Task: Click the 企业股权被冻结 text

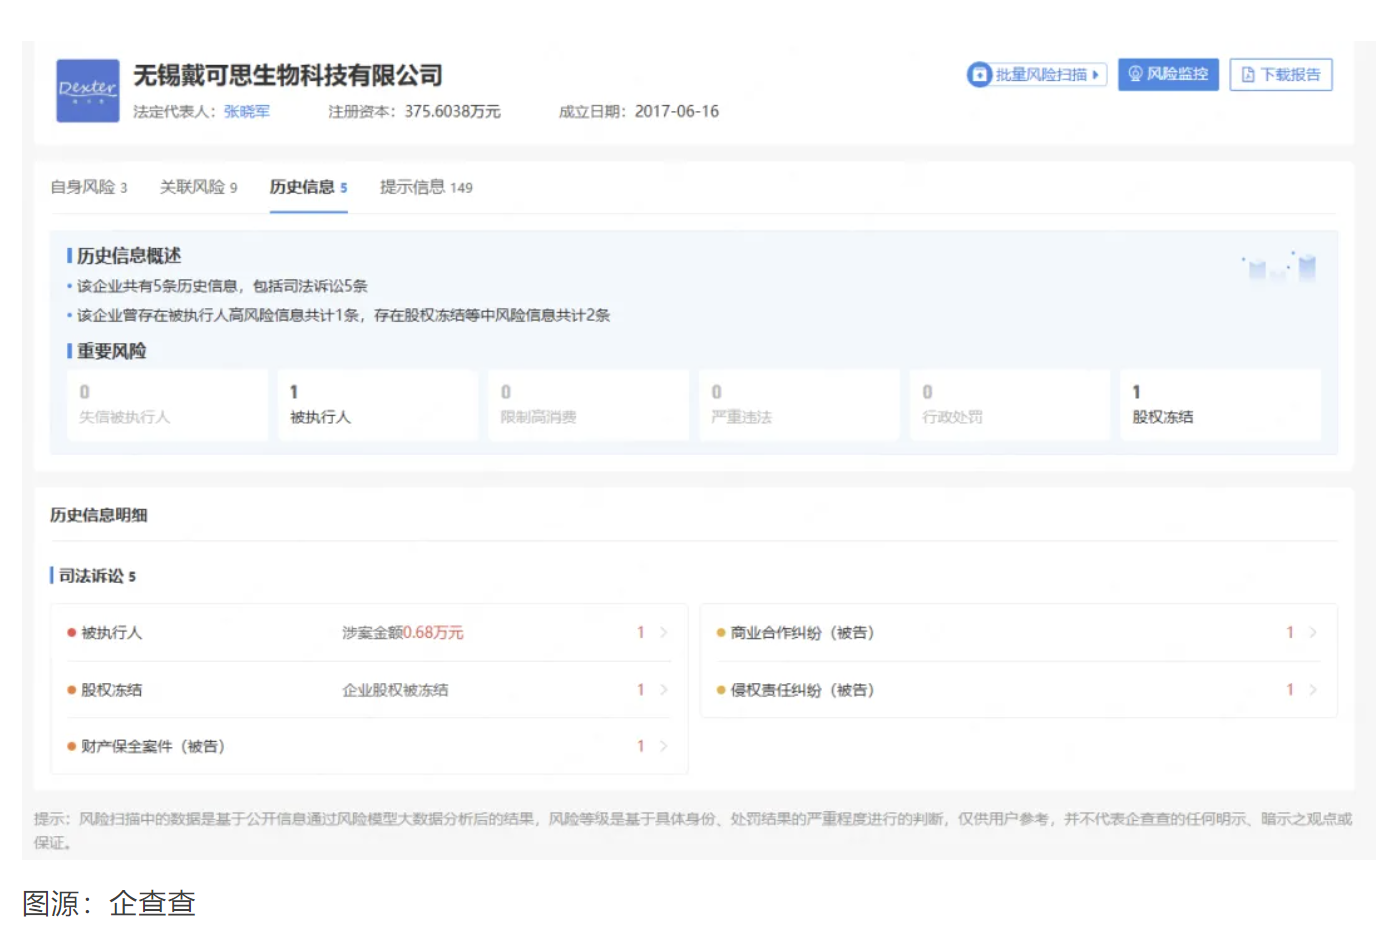Action: click(x=395, y=689)
